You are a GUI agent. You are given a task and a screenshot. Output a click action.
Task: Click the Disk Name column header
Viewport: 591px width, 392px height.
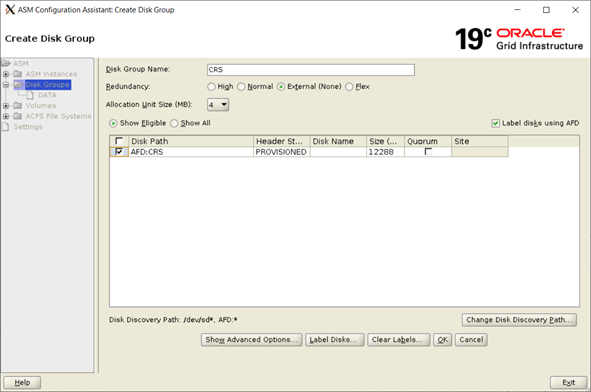[338, 141]
